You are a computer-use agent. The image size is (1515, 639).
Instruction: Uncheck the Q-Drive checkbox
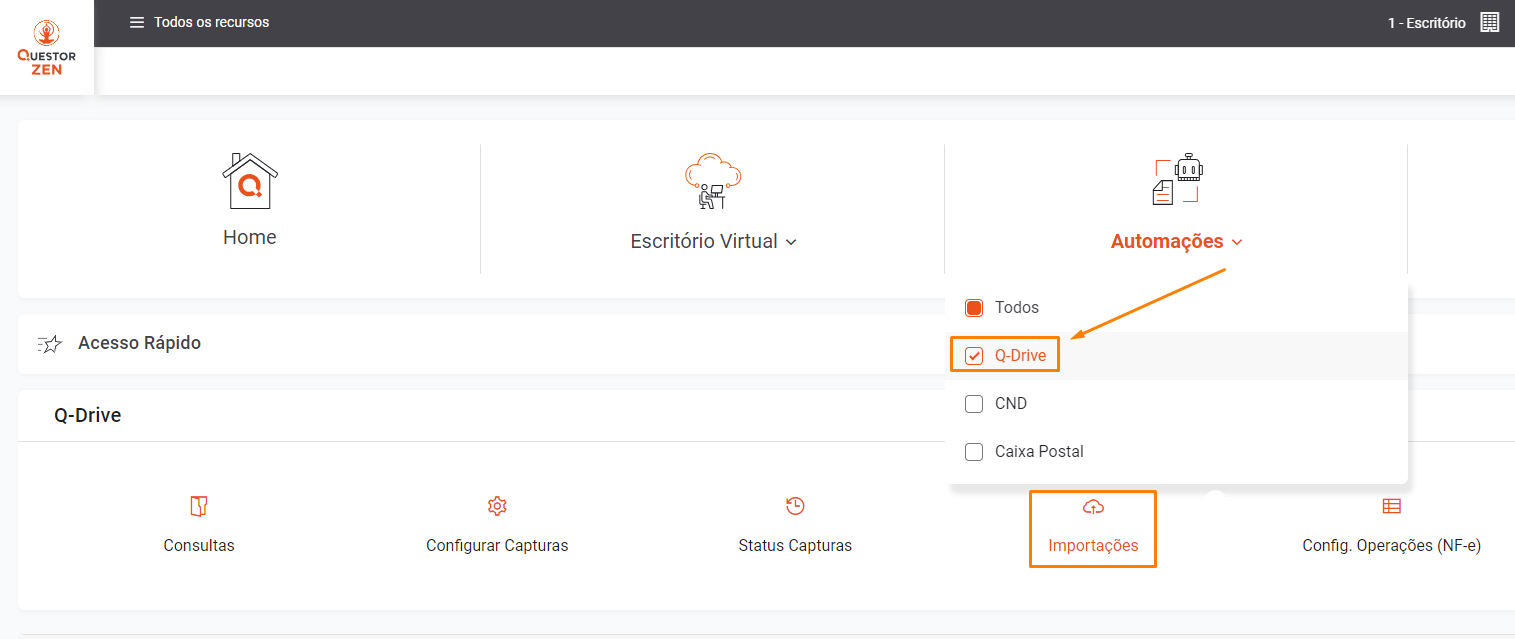pyautogui.click(x=974, y=356)
